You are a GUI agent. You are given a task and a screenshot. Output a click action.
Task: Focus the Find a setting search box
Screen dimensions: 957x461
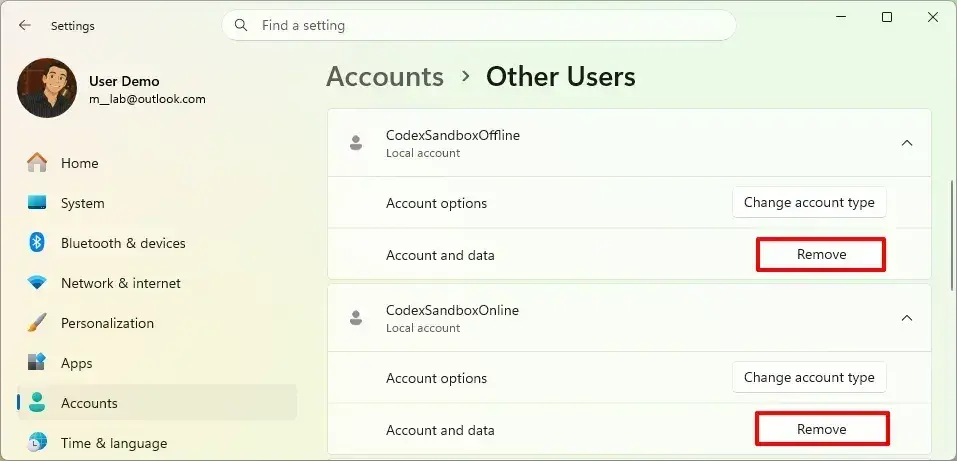click(x=478, y=25)
